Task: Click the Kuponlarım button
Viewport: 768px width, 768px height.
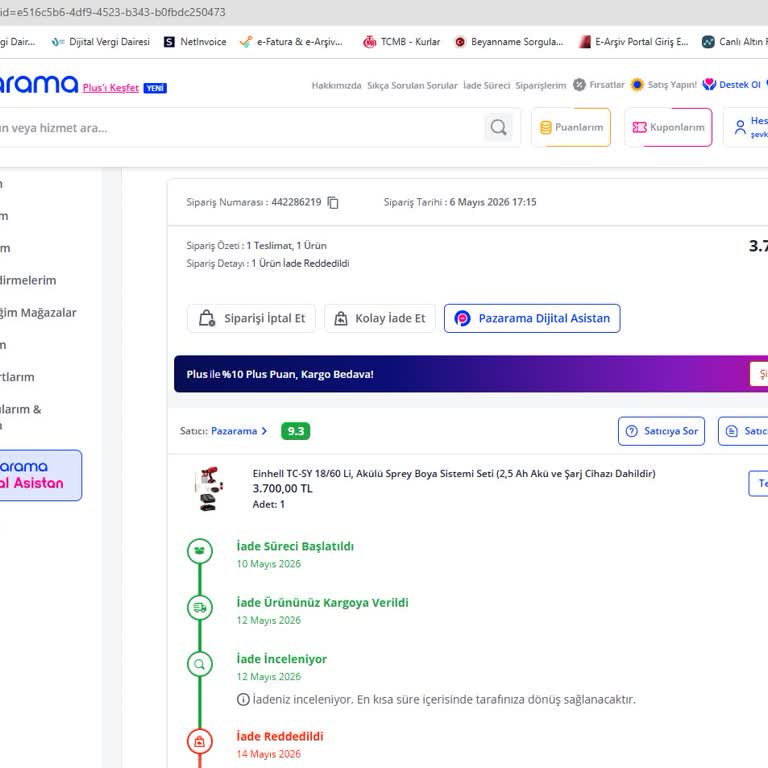Action: pos(669,127)
